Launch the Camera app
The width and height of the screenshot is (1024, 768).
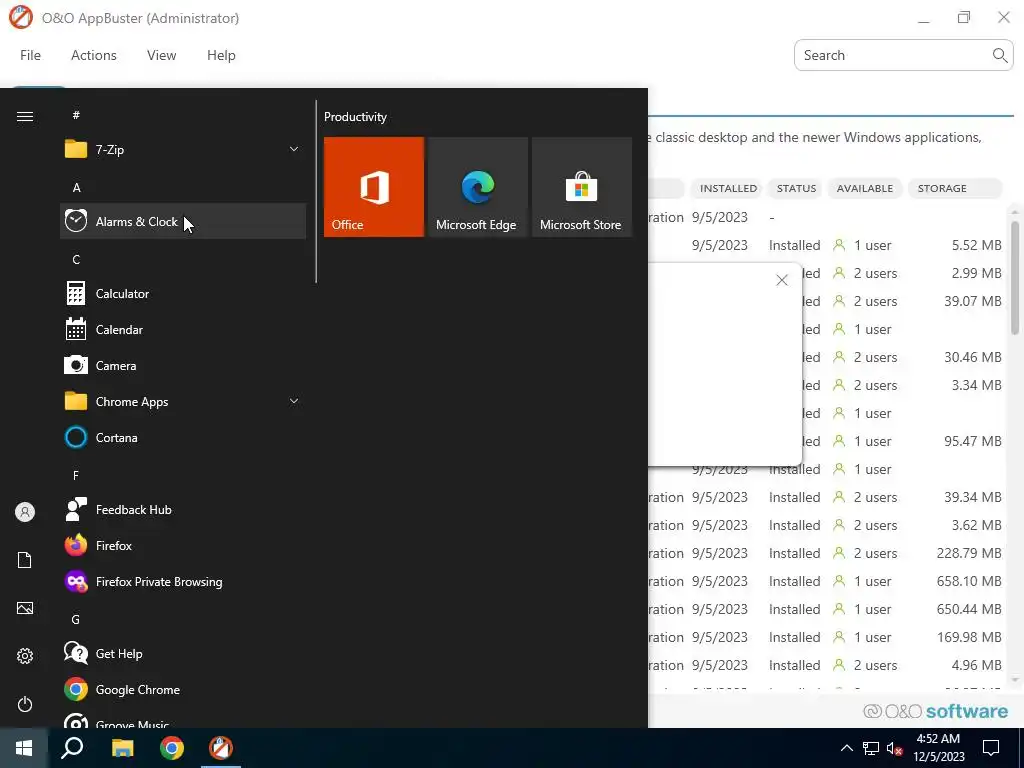(x=183, y=366)
